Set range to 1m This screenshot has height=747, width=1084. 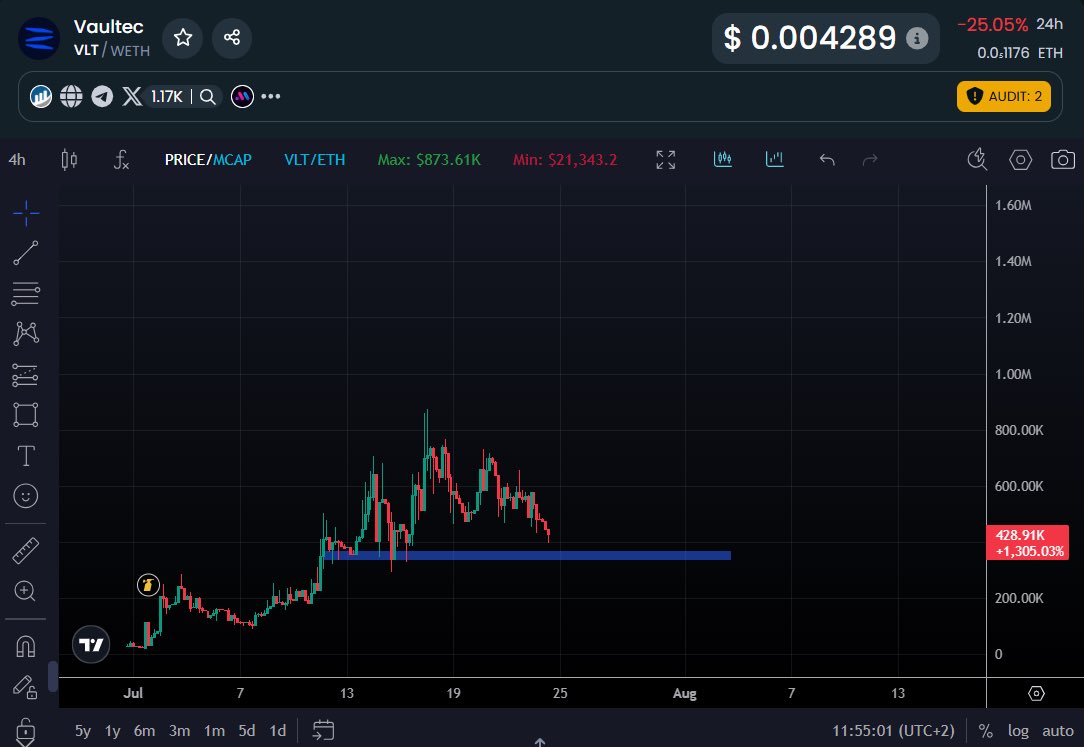point(214,730)
